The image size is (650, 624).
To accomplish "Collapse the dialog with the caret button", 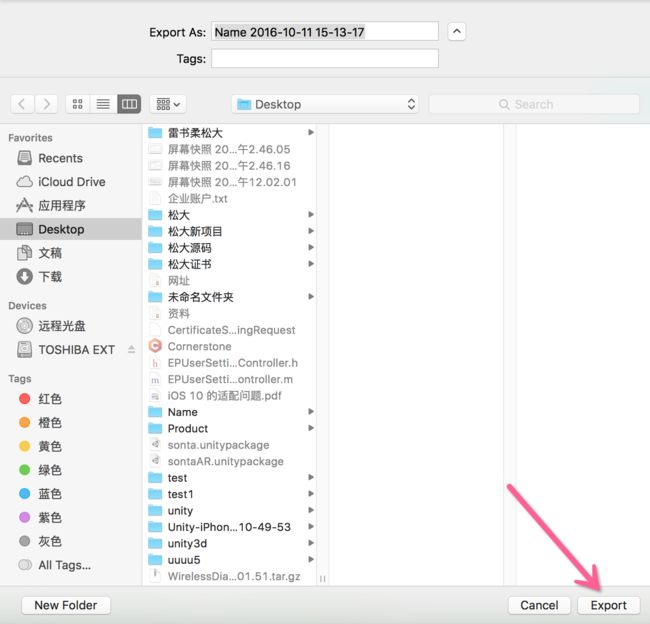I will [x=457, y=32].
